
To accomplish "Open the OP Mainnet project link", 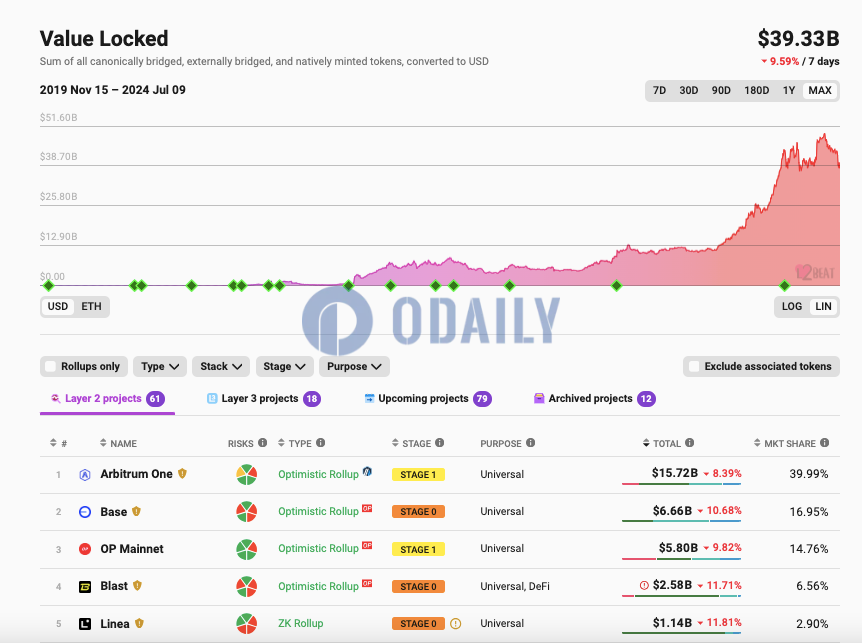I will click(132, 549).
